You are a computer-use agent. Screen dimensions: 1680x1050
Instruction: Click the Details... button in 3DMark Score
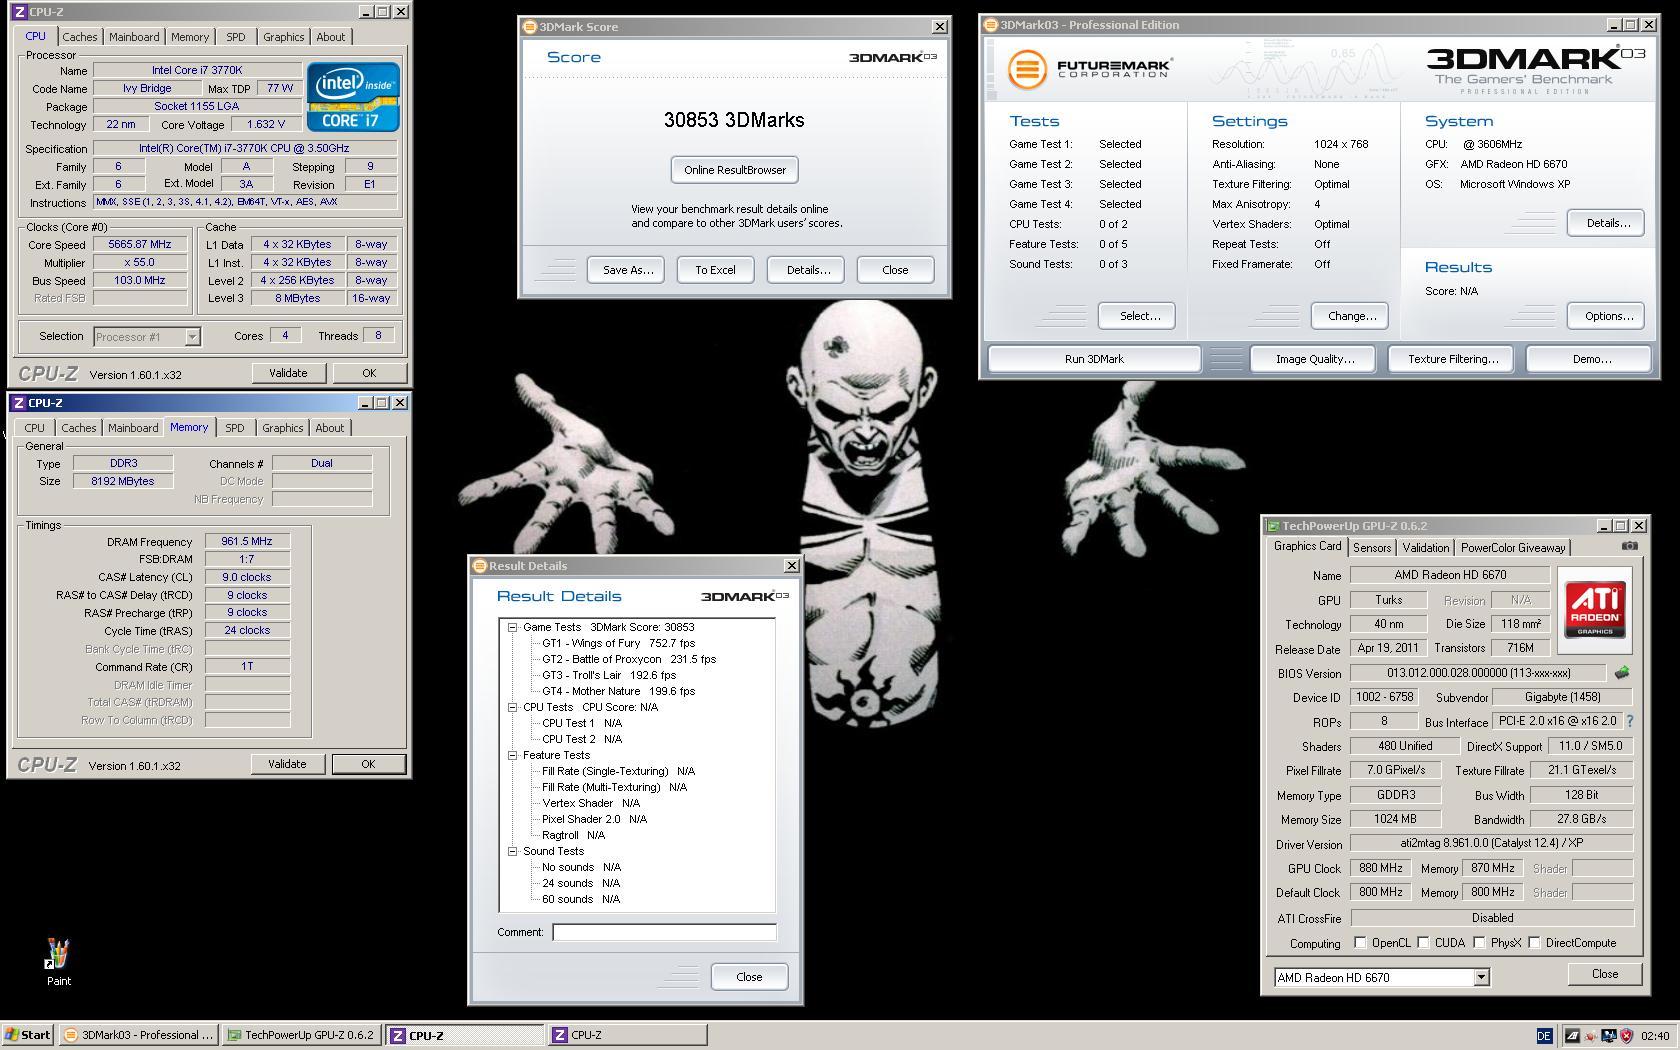point(807,270)
